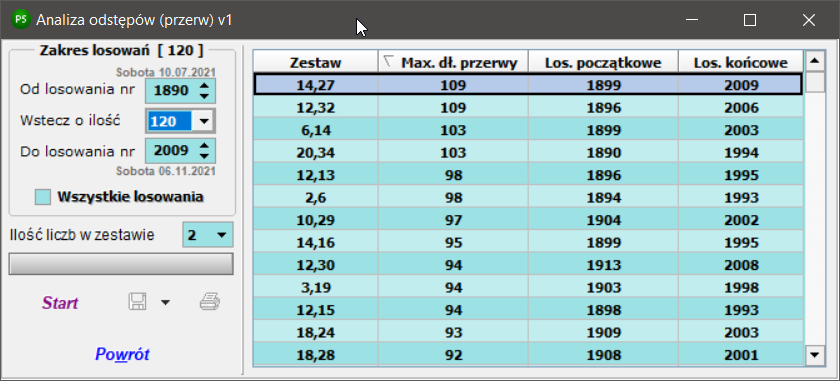This screenshot has height=381, width=840.
Task: Select the row with Zestaw 10,29
Action: [528, 220]
